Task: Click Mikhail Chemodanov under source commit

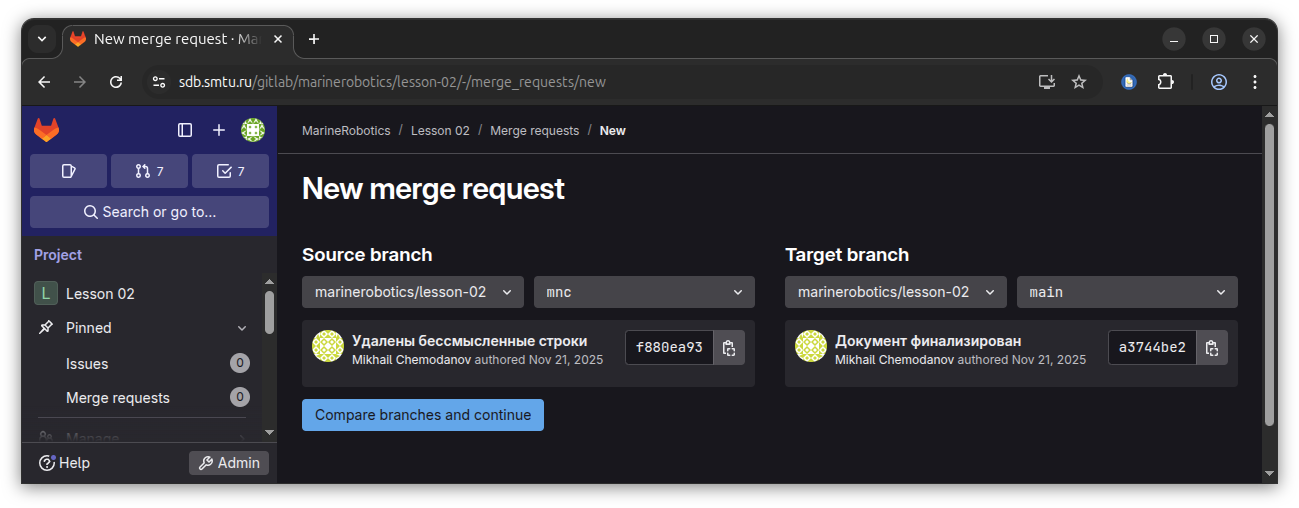Action: click(x=411, y=359)
